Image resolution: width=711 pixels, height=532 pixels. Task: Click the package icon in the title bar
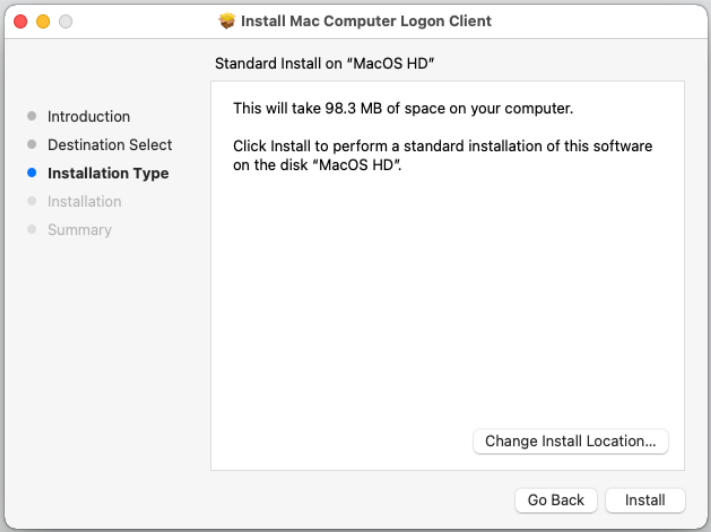[226, 21]
